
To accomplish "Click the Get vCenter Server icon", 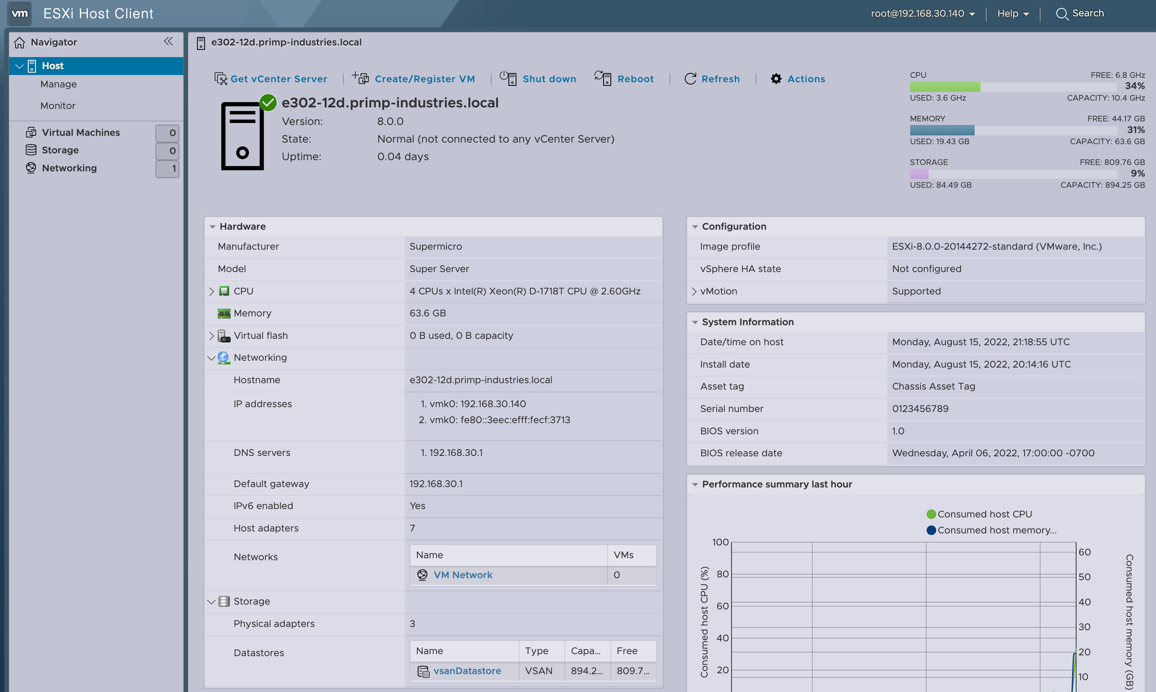I will coord(220,78).
